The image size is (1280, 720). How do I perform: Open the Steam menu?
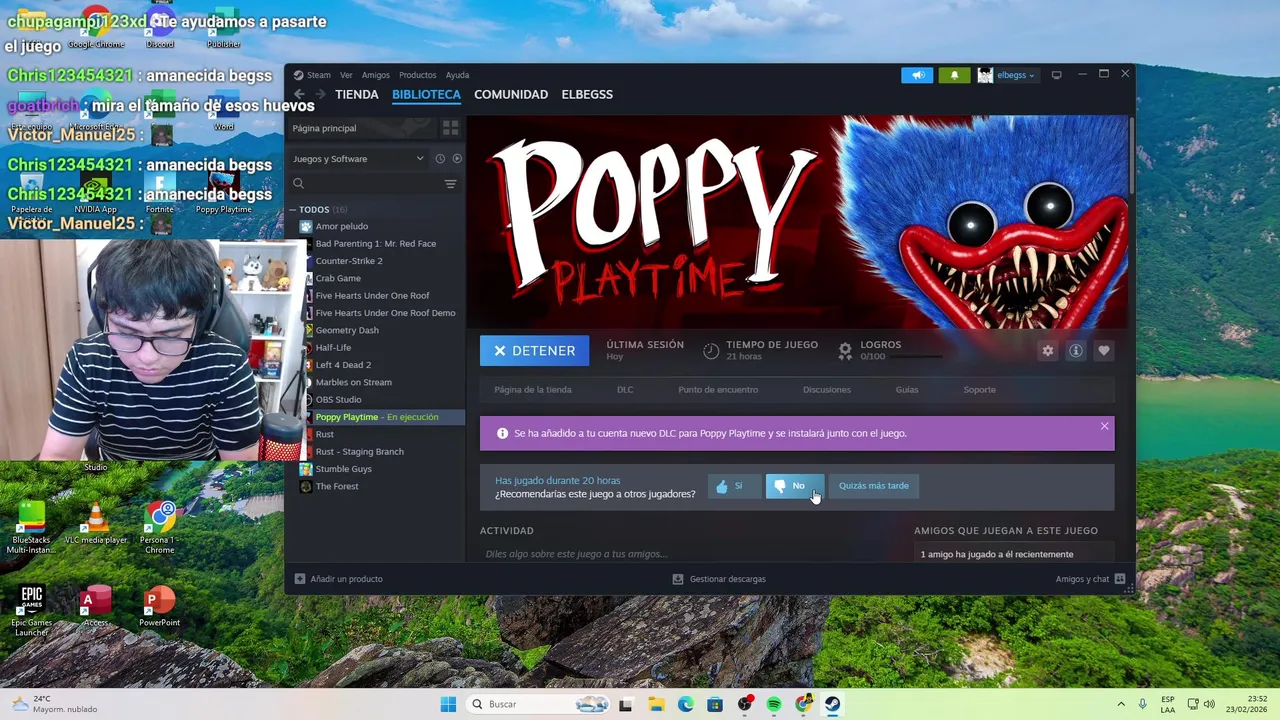(312, 75)
